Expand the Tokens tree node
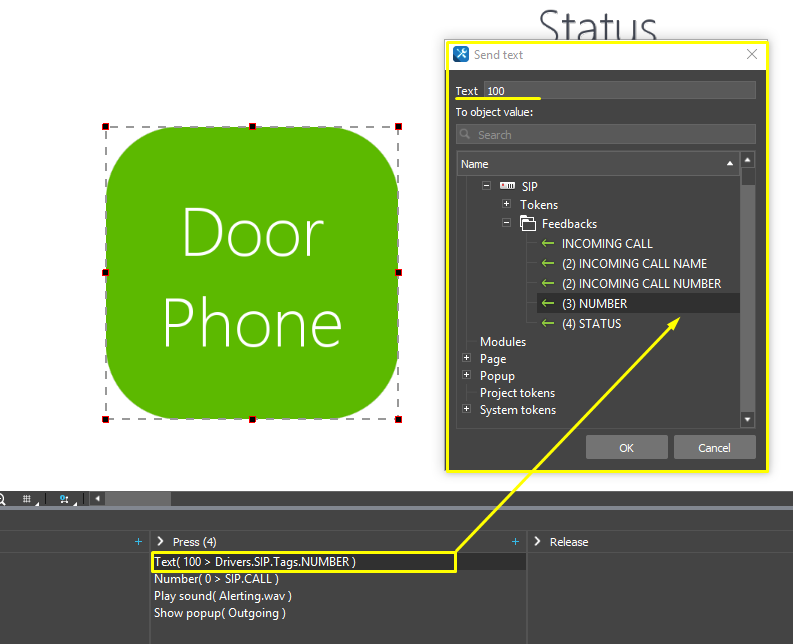This screenshot has width=793, height=644. pyautogui.click(x=506, y=205)
